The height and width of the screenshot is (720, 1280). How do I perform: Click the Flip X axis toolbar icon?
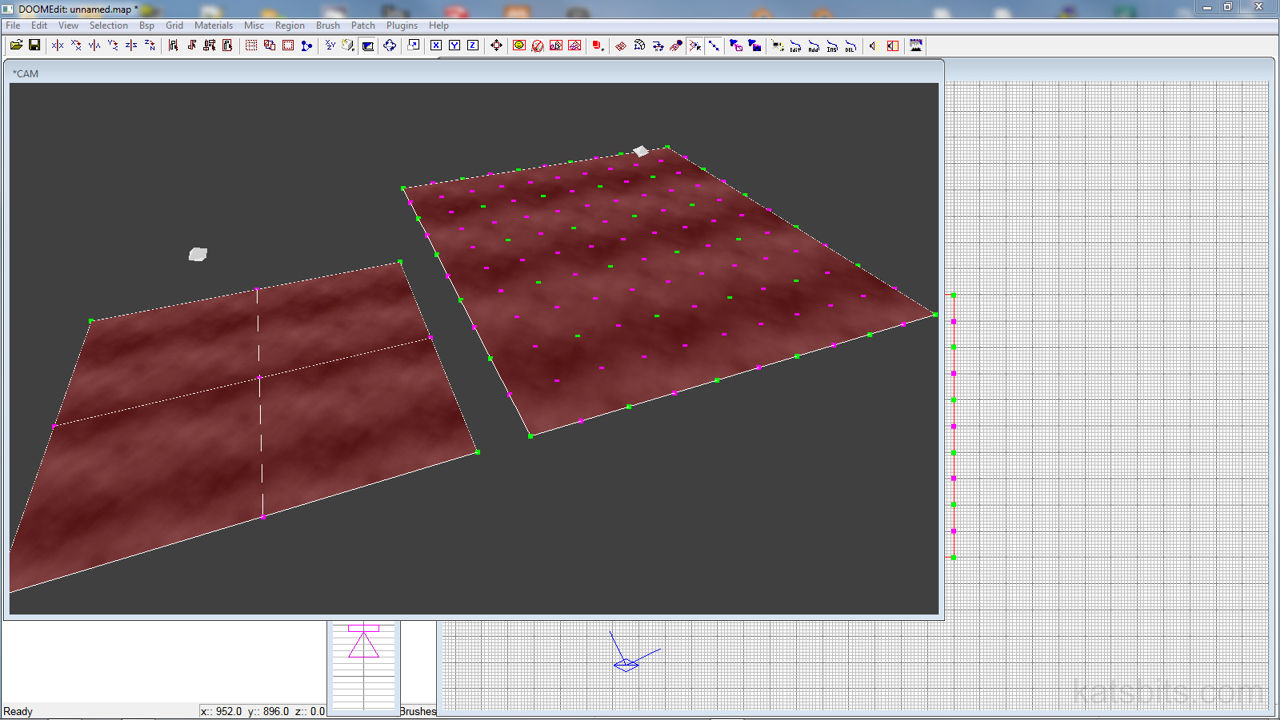pos(57,45)
